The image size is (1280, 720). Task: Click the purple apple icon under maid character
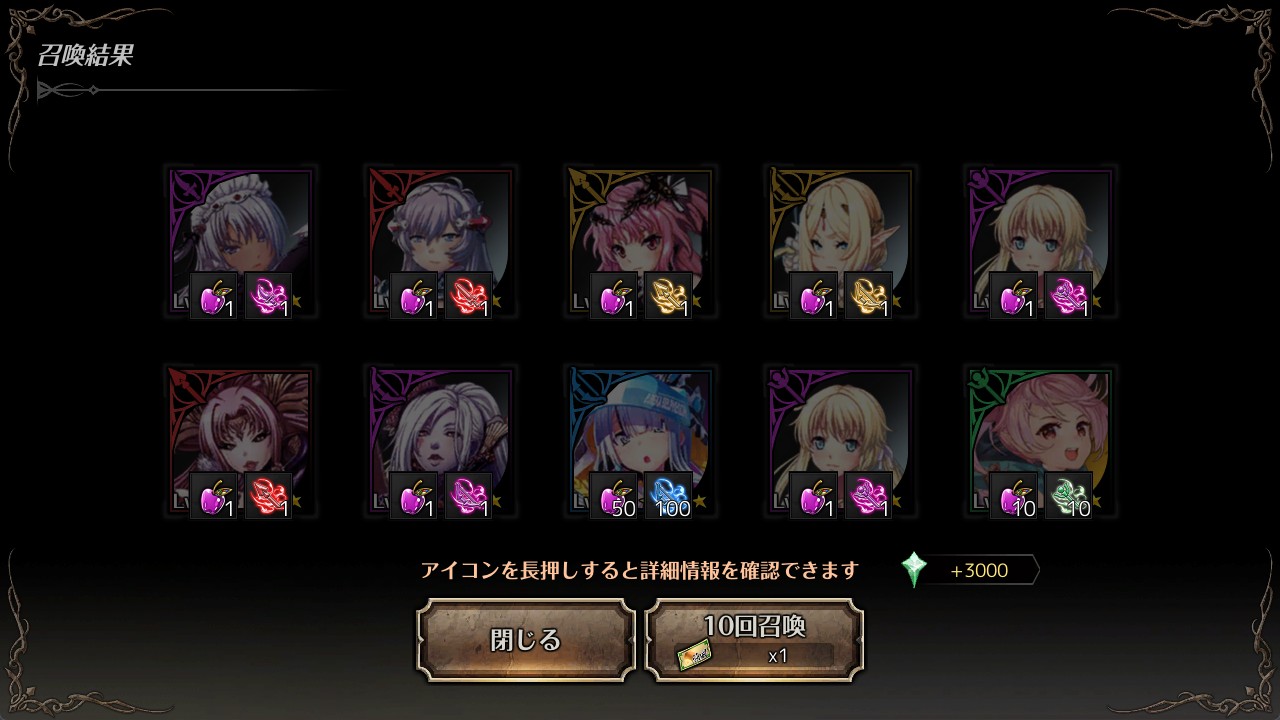(214, 296)
